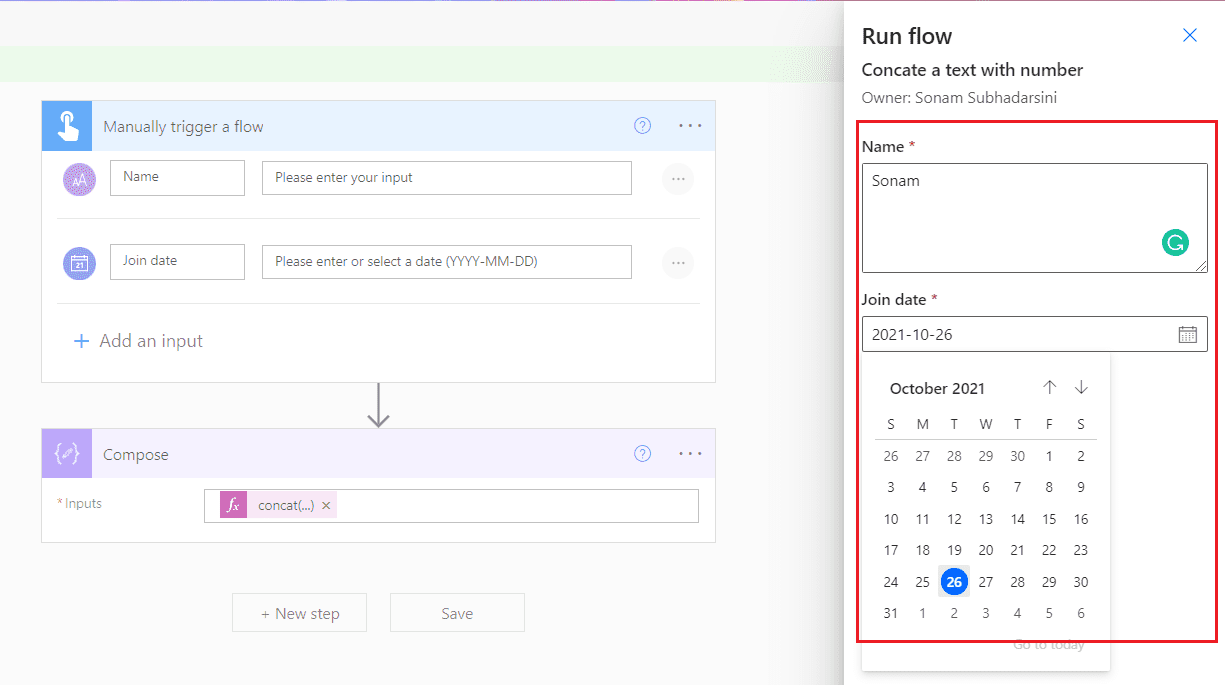Open the Compose card ellipsis menu
Image resolution: width=1225 pixels, height=685 pixels.
tap(690, 453)
